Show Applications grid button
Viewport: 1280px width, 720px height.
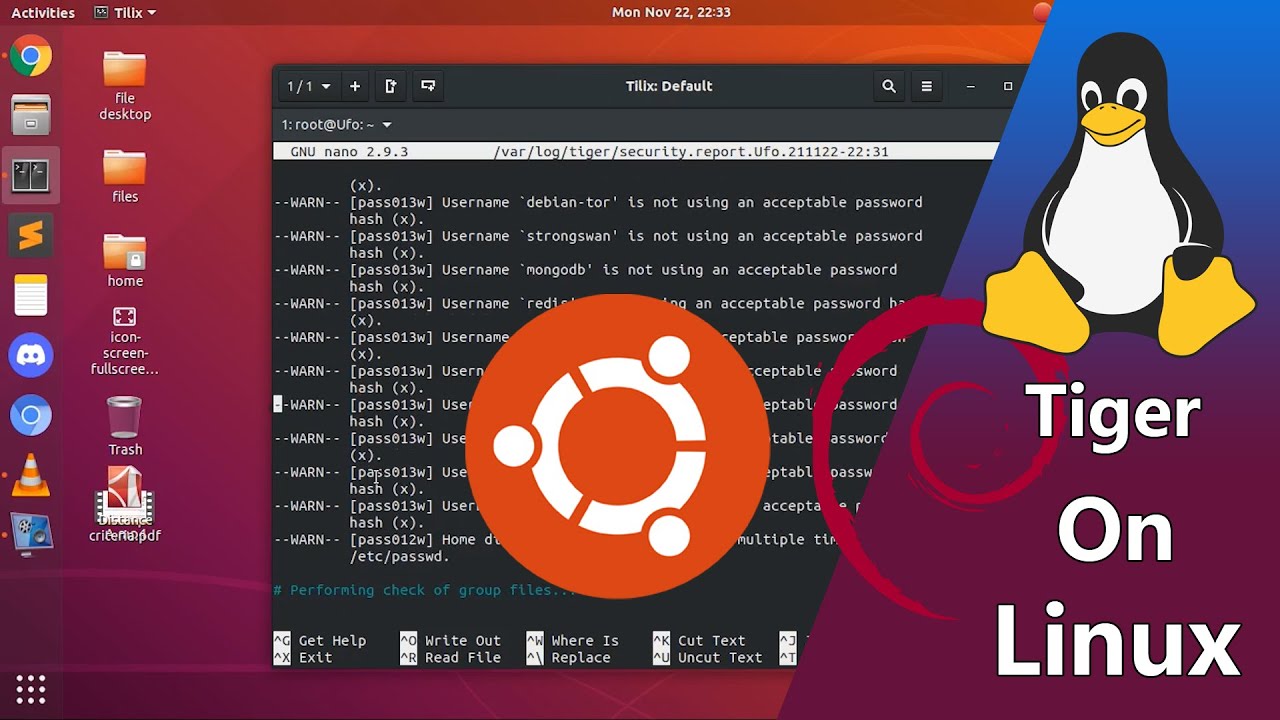coord(31,689)
